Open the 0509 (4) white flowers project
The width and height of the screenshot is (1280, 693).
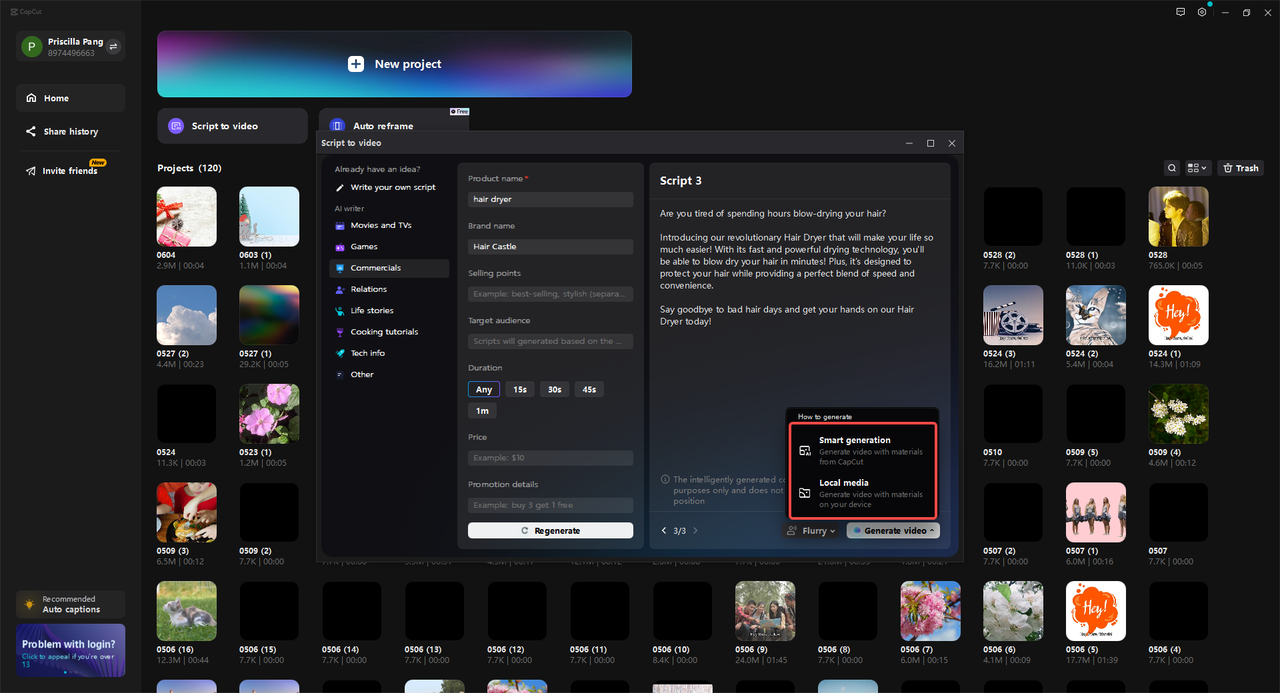(x=1178, y=414)
